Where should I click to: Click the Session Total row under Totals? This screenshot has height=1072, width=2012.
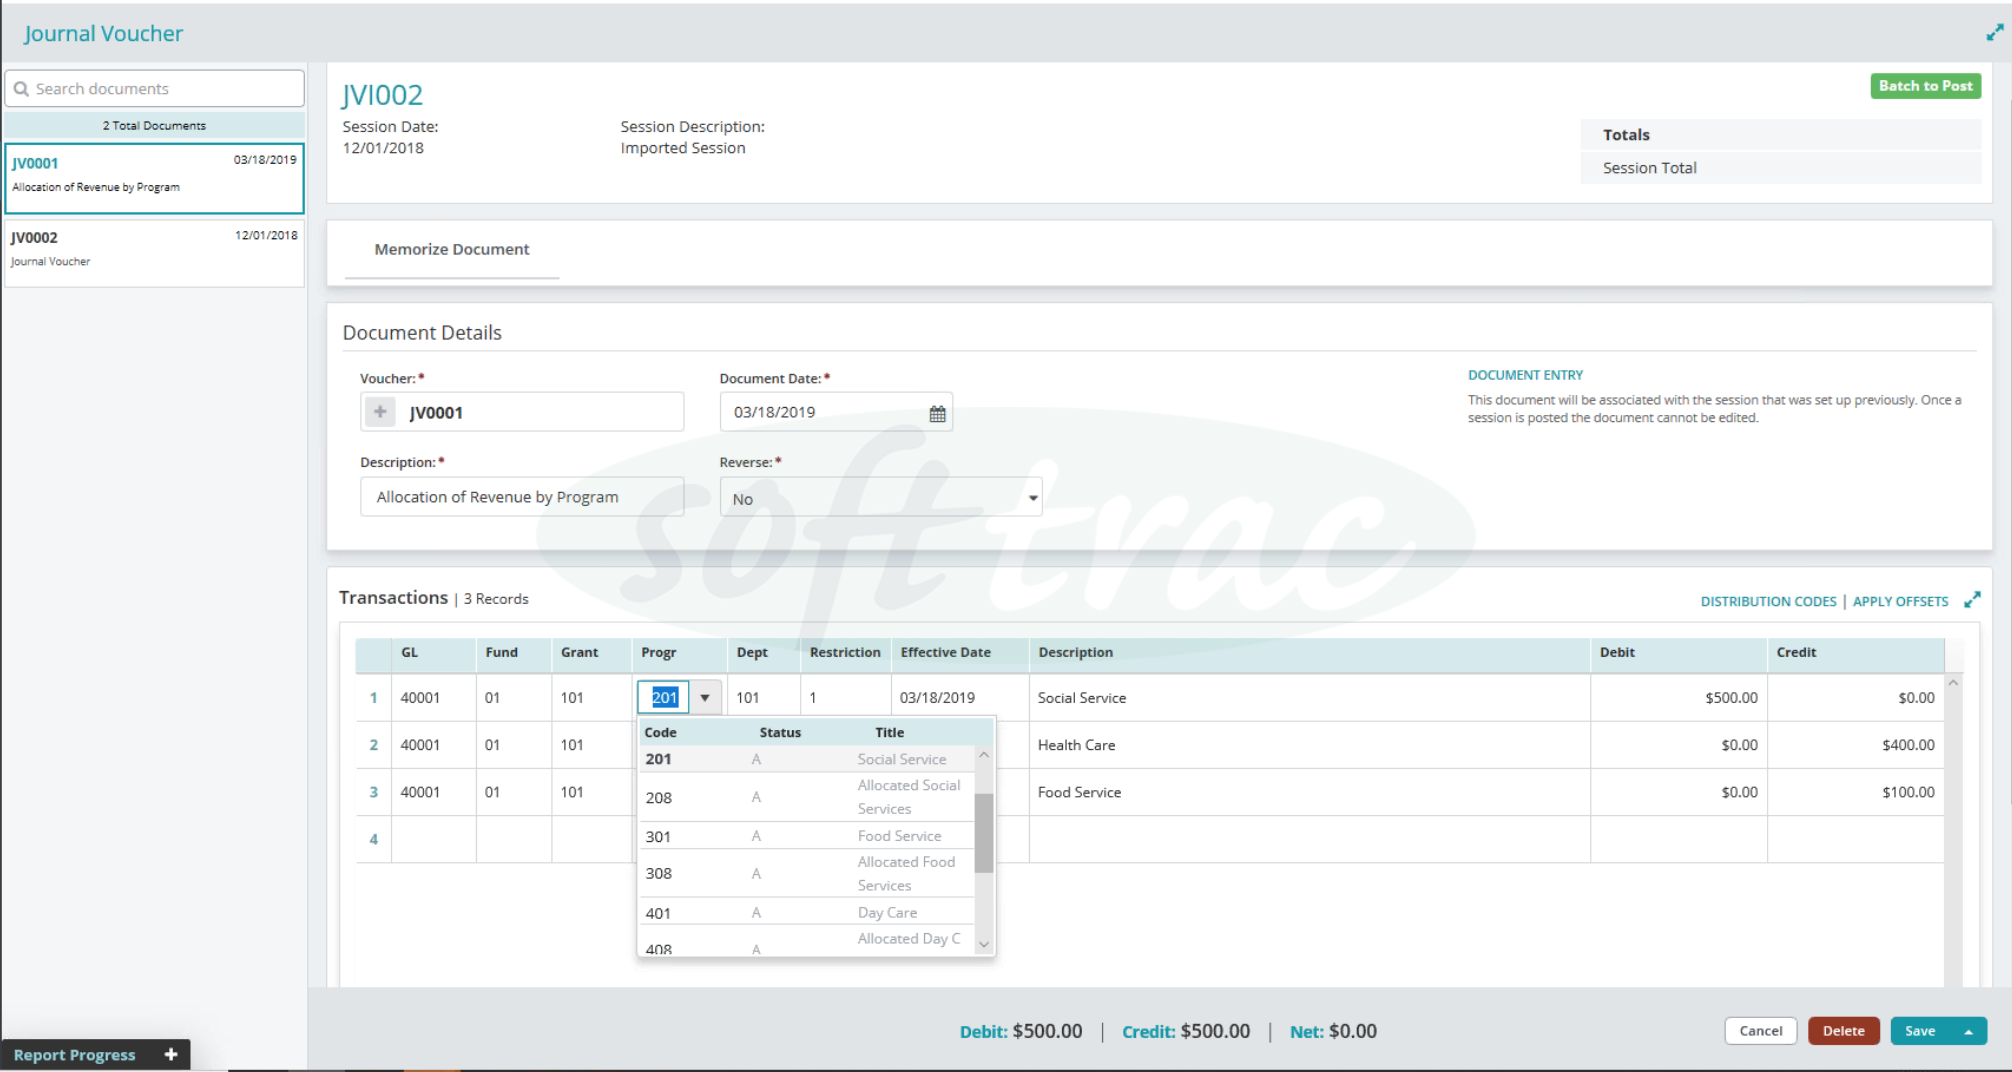1780,168
